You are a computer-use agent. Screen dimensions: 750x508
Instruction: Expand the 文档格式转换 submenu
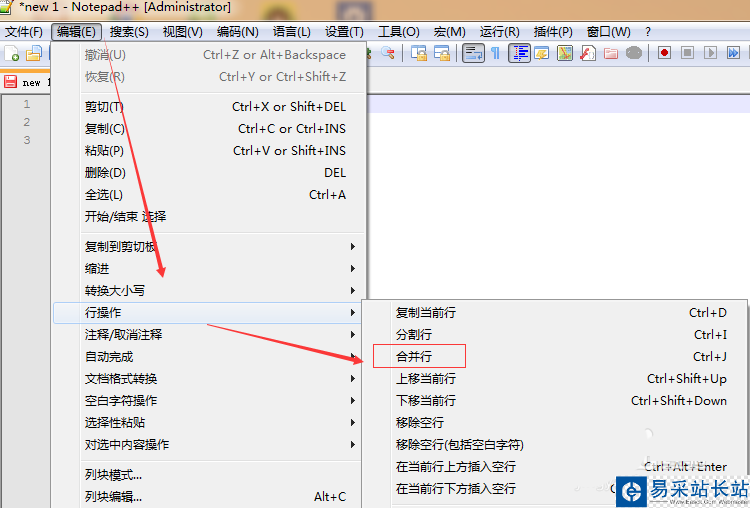tap(209, 378)
